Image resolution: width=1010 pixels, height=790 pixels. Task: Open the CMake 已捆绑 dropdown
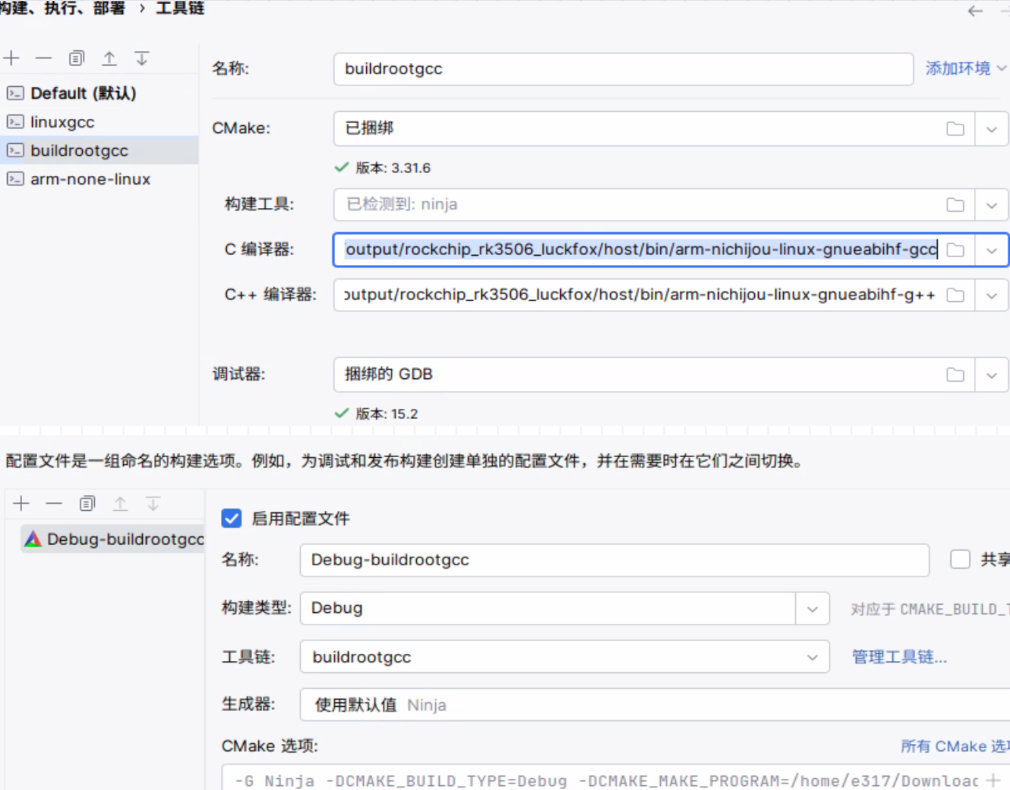(991, 128)
